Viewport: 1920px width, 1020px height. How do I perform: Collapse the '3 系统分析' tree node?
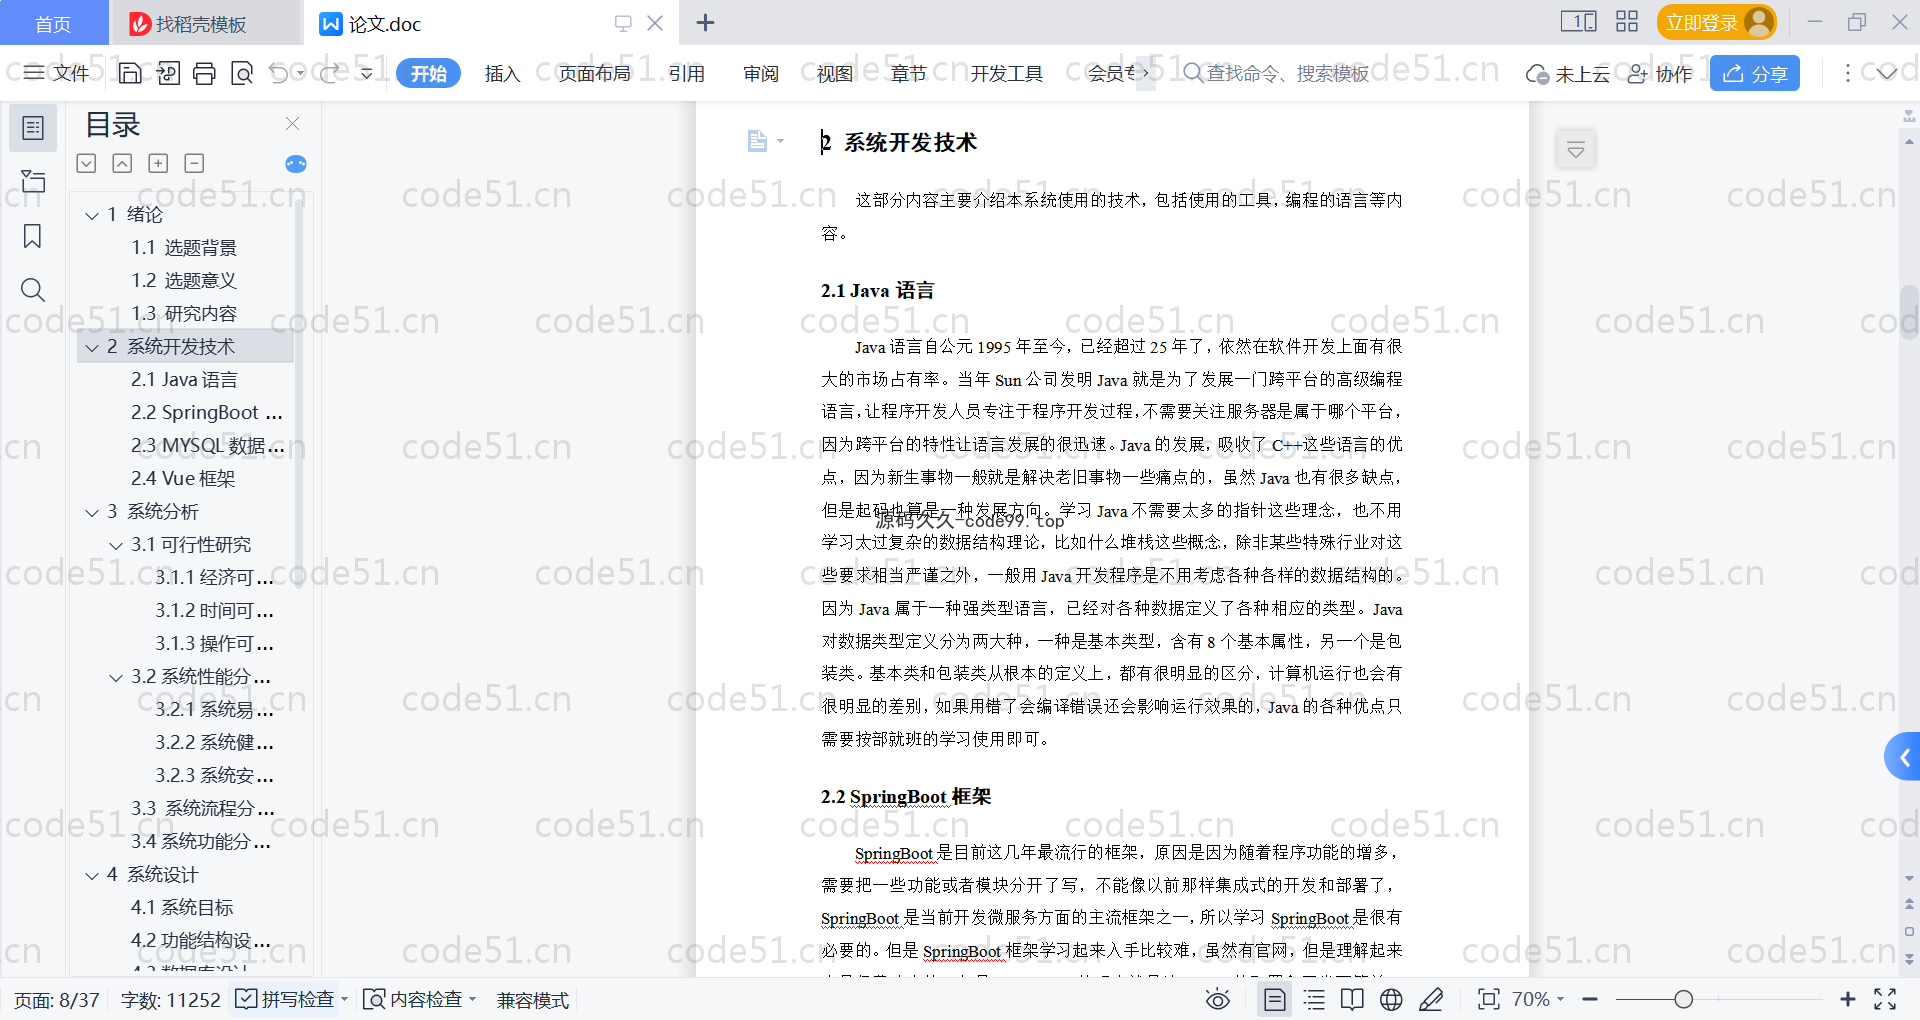coord(92,512)
